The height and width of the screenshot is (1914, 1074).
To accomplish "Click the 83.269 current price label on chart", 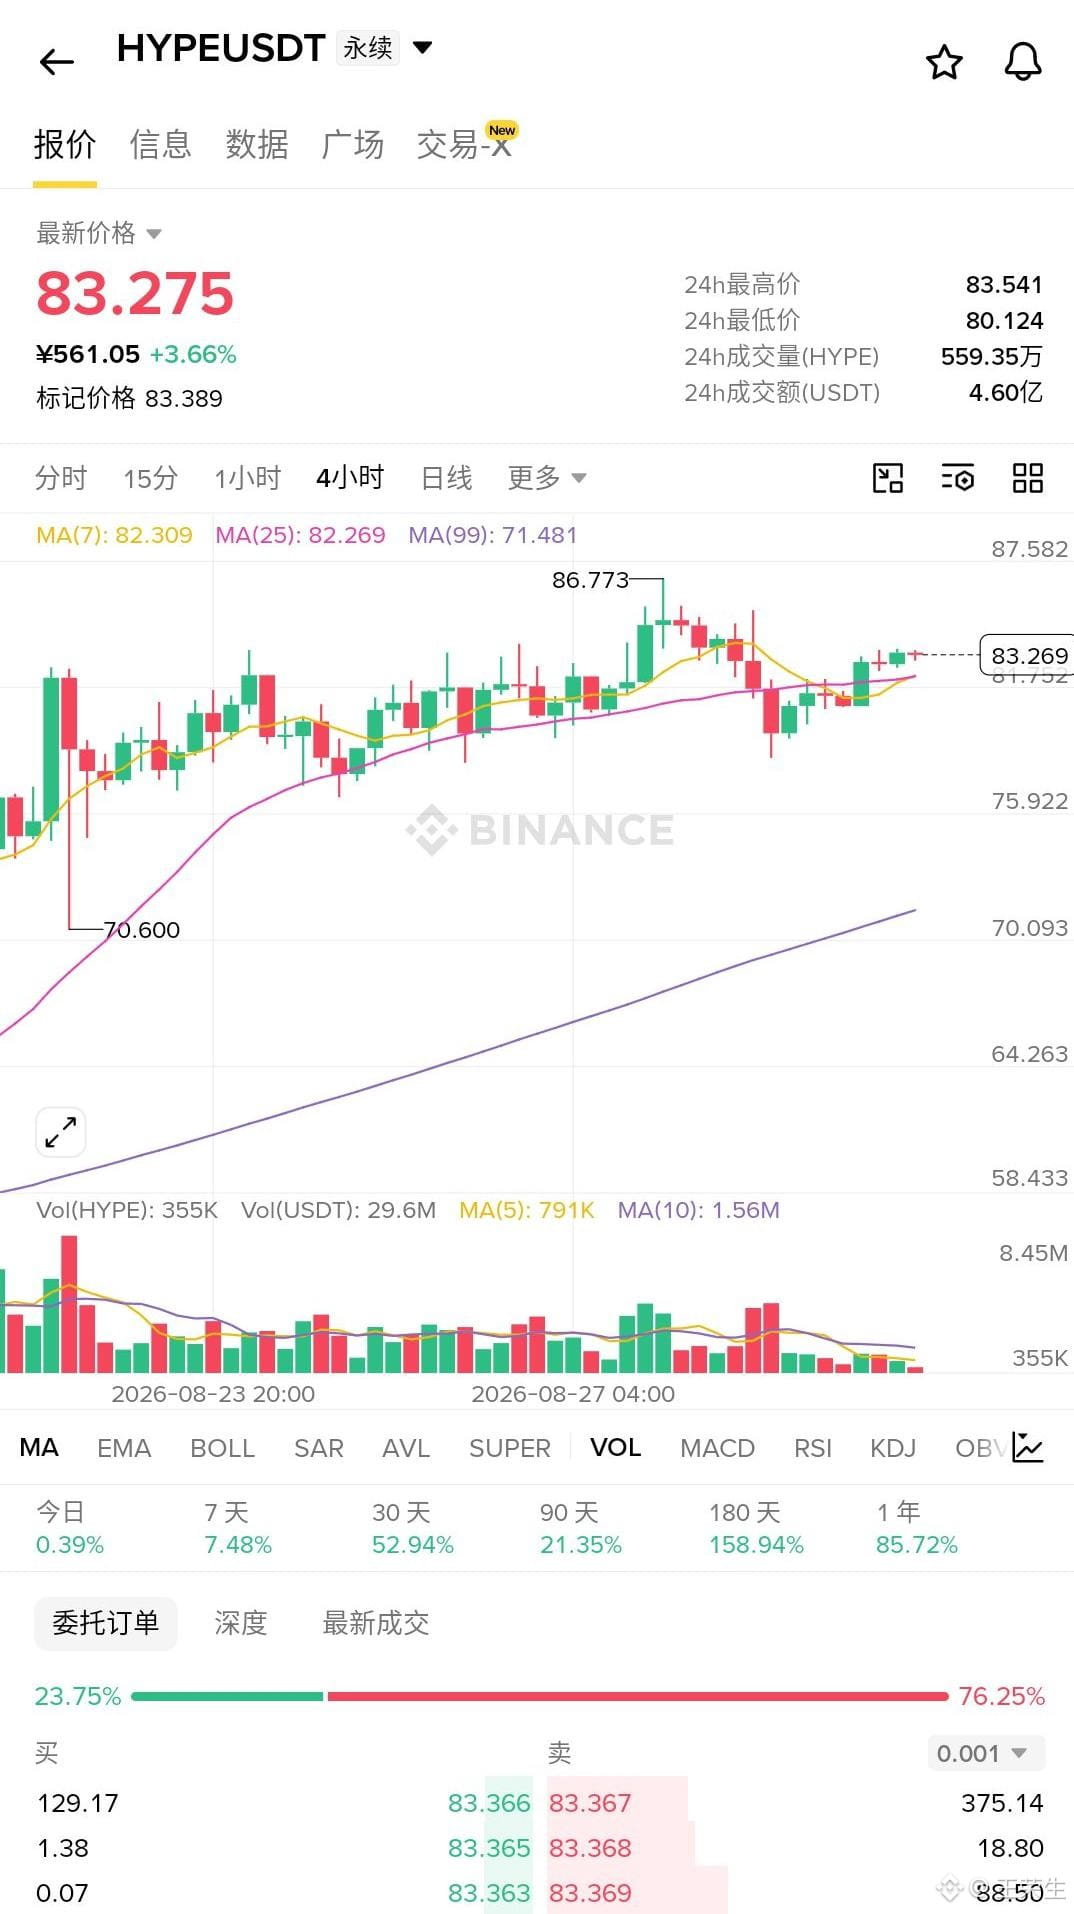I will [1028, 656].
